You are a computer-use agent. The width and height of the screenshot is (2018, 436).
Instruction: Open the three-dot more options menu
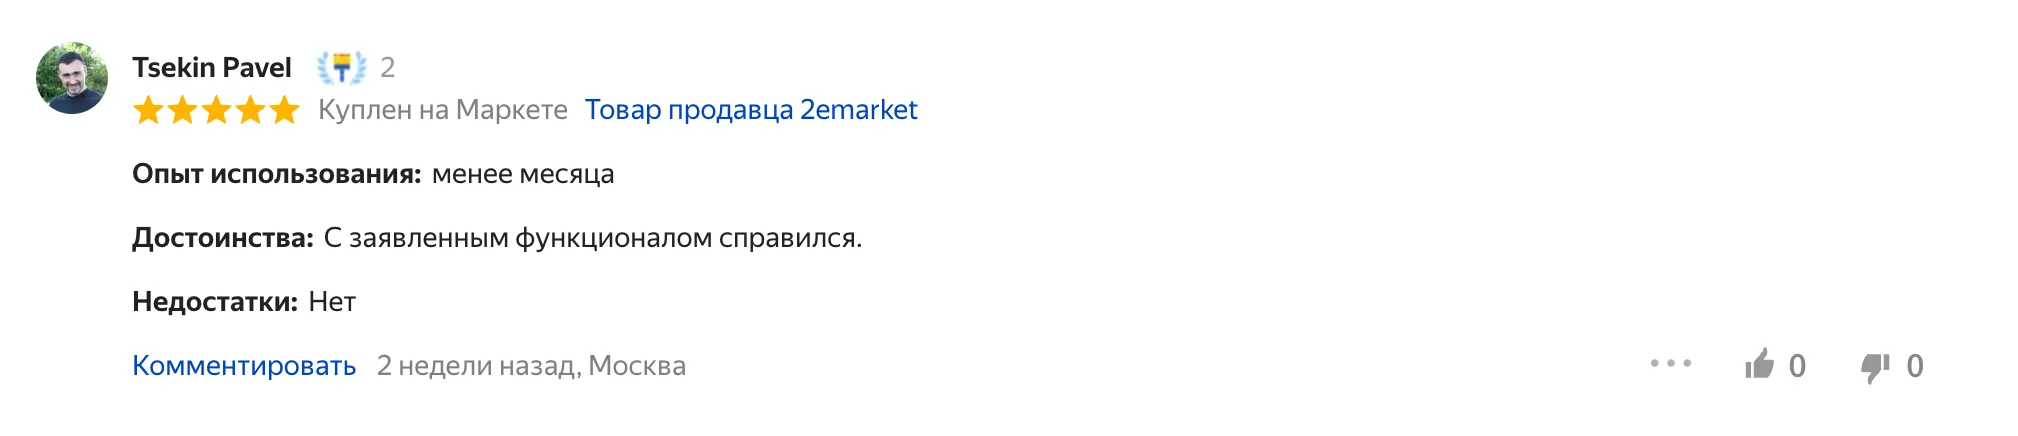1670,364
